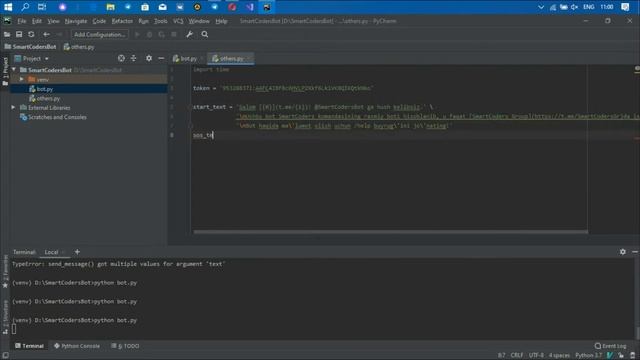Click the tool window quick-access icon in bottom-left corner

click(5, 356)
